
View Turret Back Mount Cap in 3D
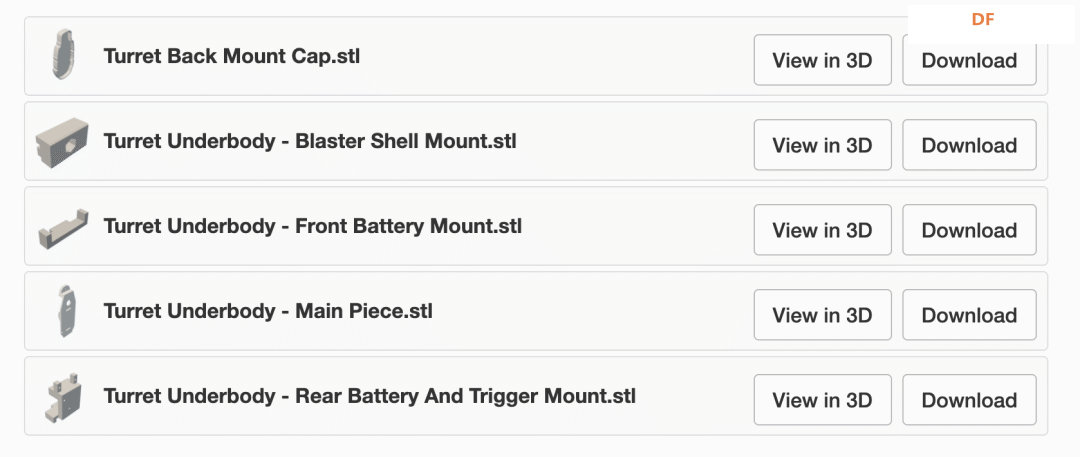click(x=822, y=60)
